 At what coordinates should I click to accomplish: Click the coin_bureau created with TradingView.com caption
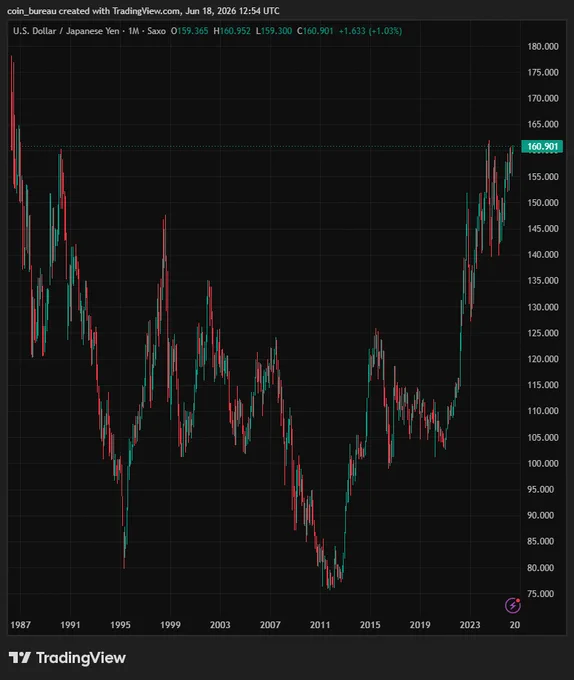(x=143, y=11)
